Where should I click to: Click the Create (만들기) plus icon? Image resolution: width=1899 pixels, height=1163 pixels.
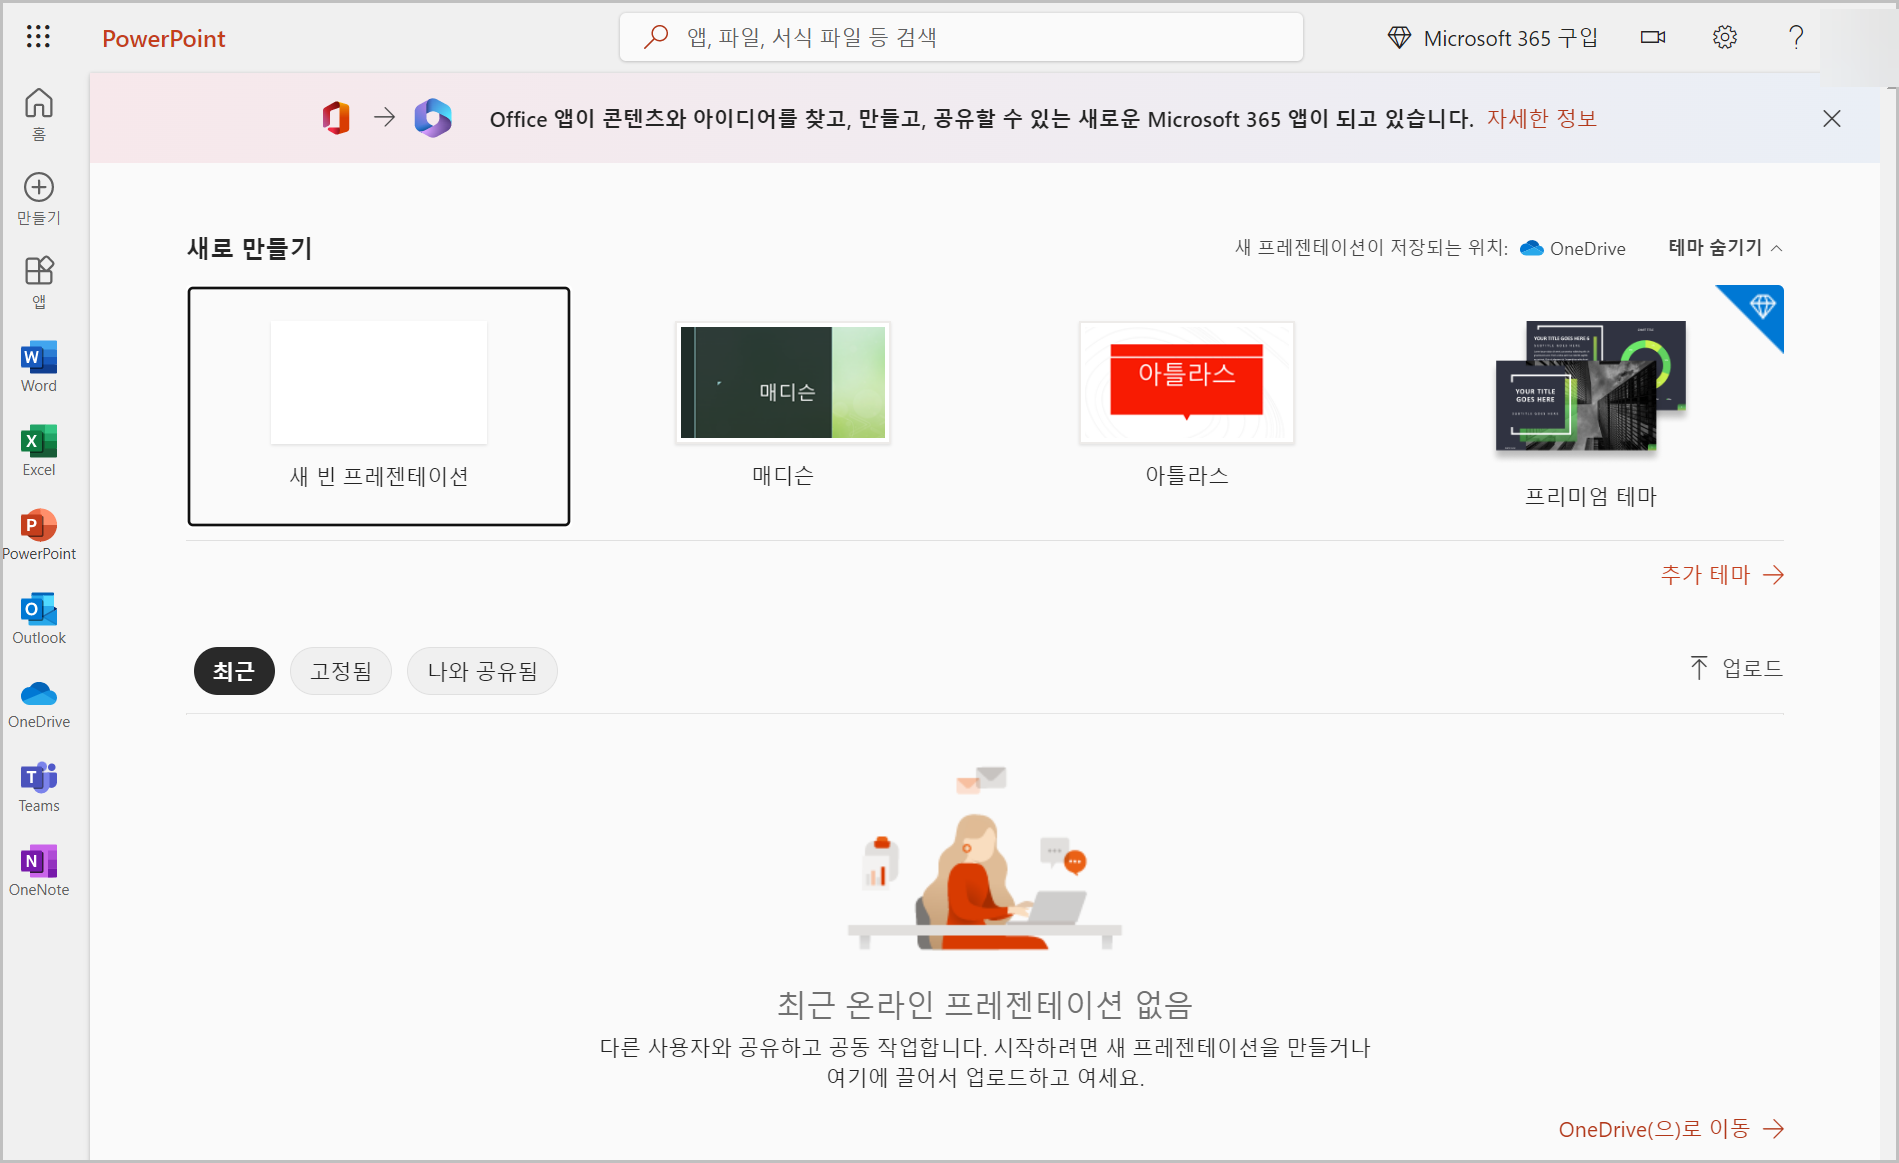(x=39, y=187)
